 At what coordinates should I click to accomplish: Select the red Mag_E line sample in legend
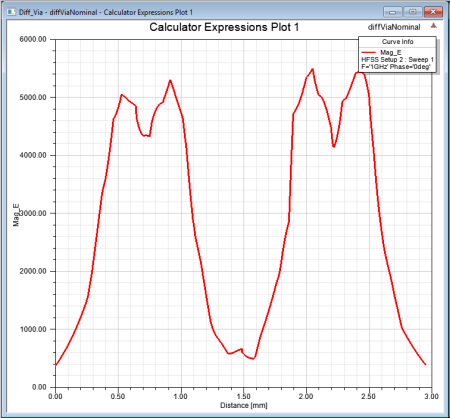pos(368,52)
